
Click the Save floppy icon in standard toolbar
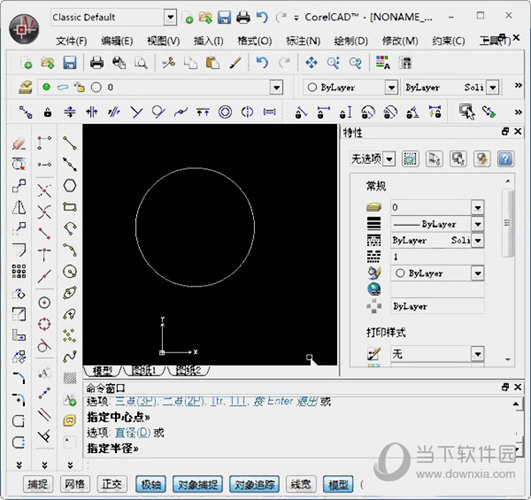point(70,63)
